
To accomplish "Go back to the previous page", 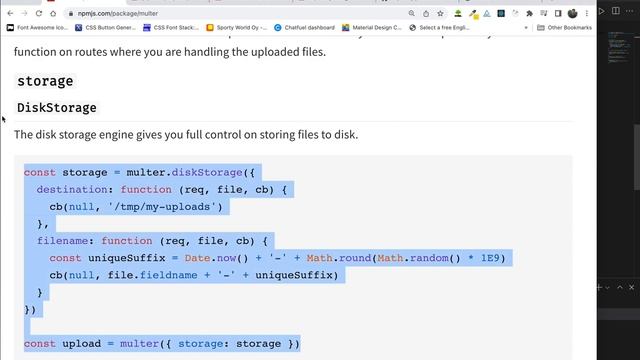I will point(10,13).
